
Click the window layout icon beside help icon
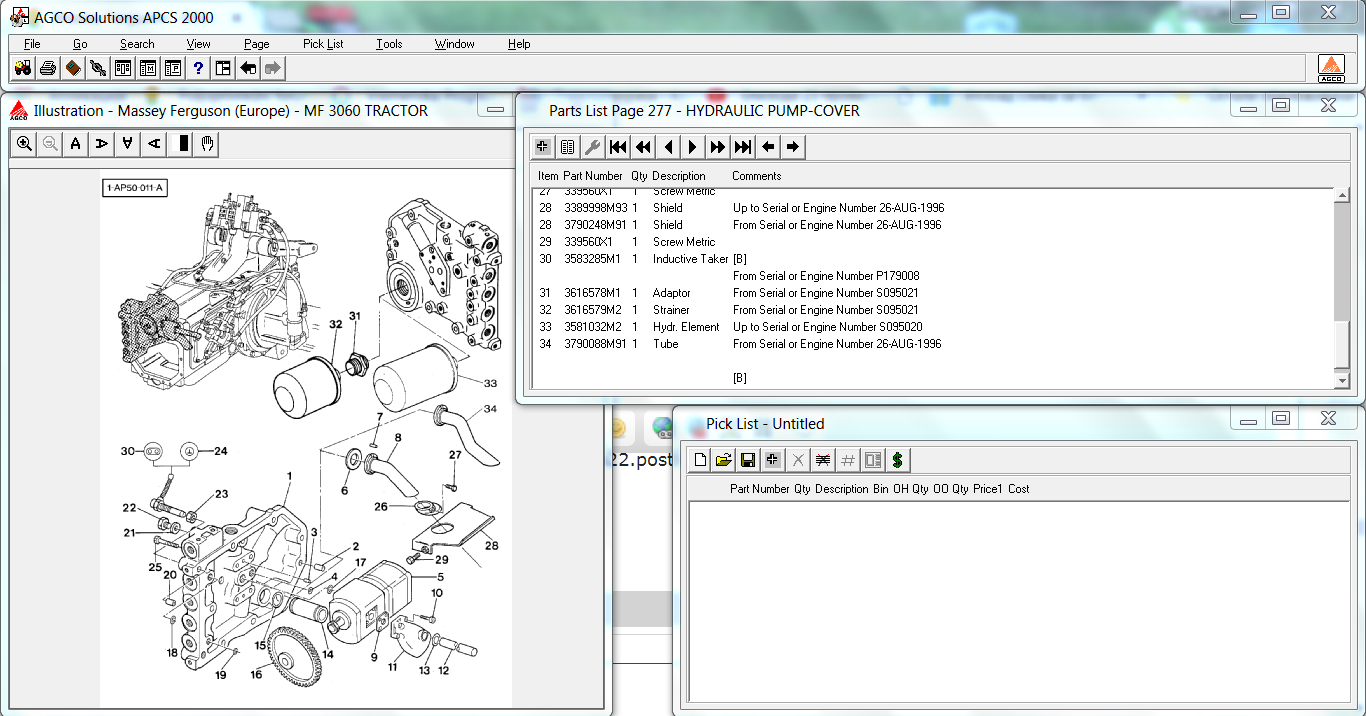point(223,68)
